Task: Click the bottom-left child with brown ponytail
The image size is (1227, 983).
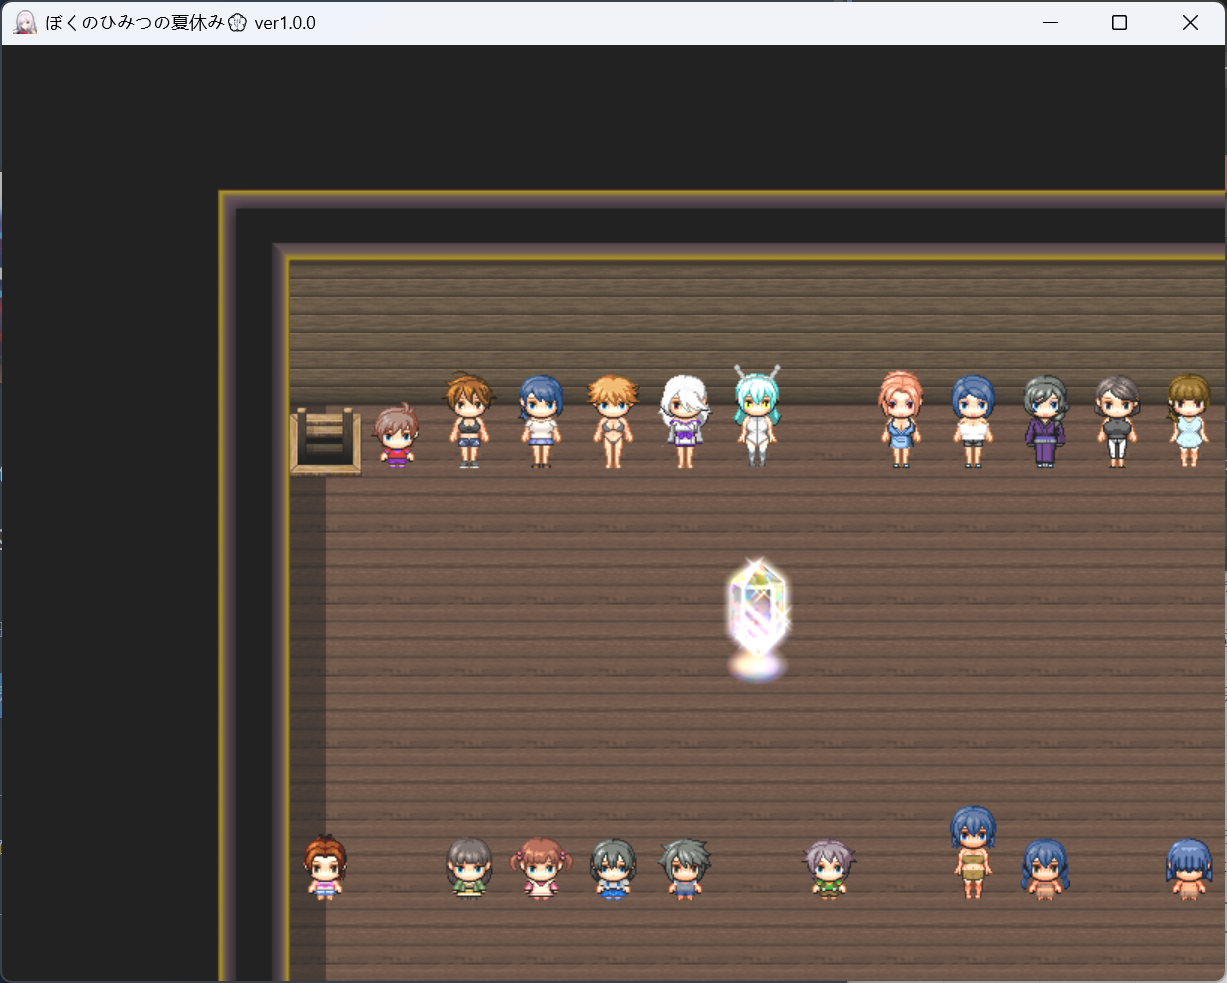Action: 325,868
